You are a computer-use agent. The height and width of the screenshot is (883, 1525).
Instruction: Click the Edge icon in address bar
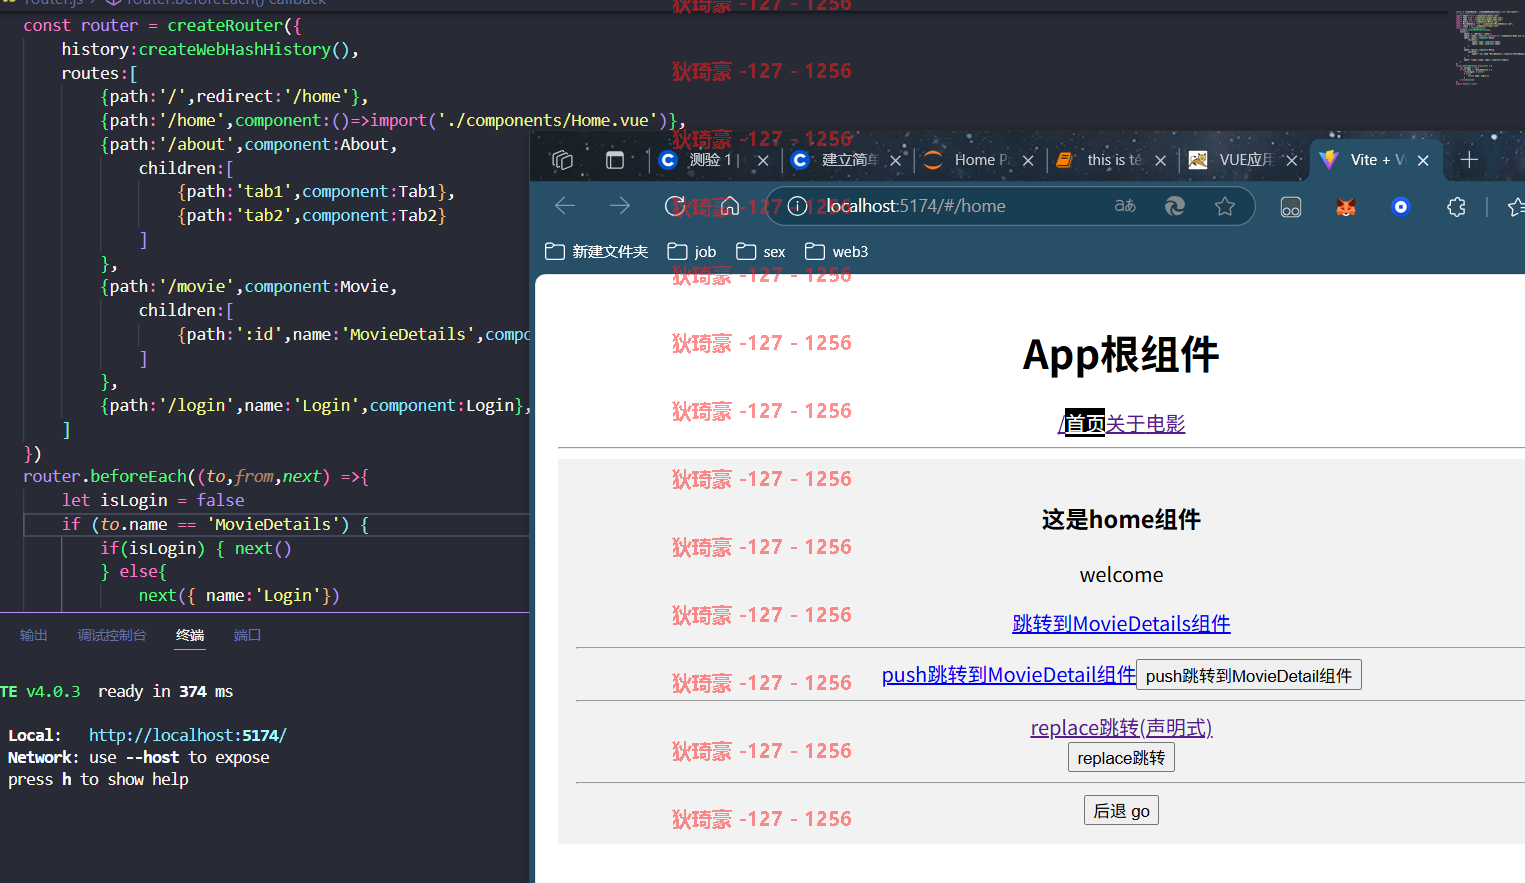1175,206
